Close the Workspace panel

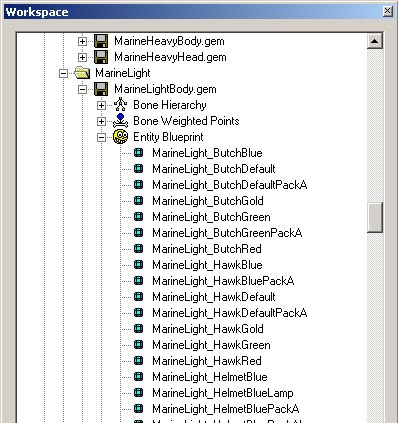(x=387, y=11)
